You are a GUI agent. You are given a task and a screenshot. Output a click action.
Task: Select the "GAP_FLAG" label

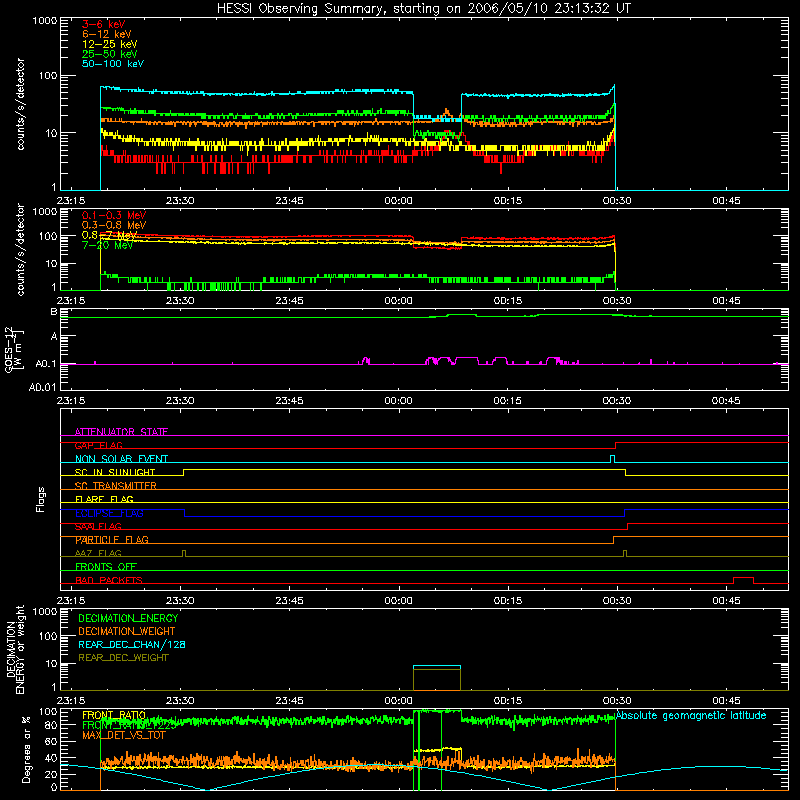tap(98, 445)
